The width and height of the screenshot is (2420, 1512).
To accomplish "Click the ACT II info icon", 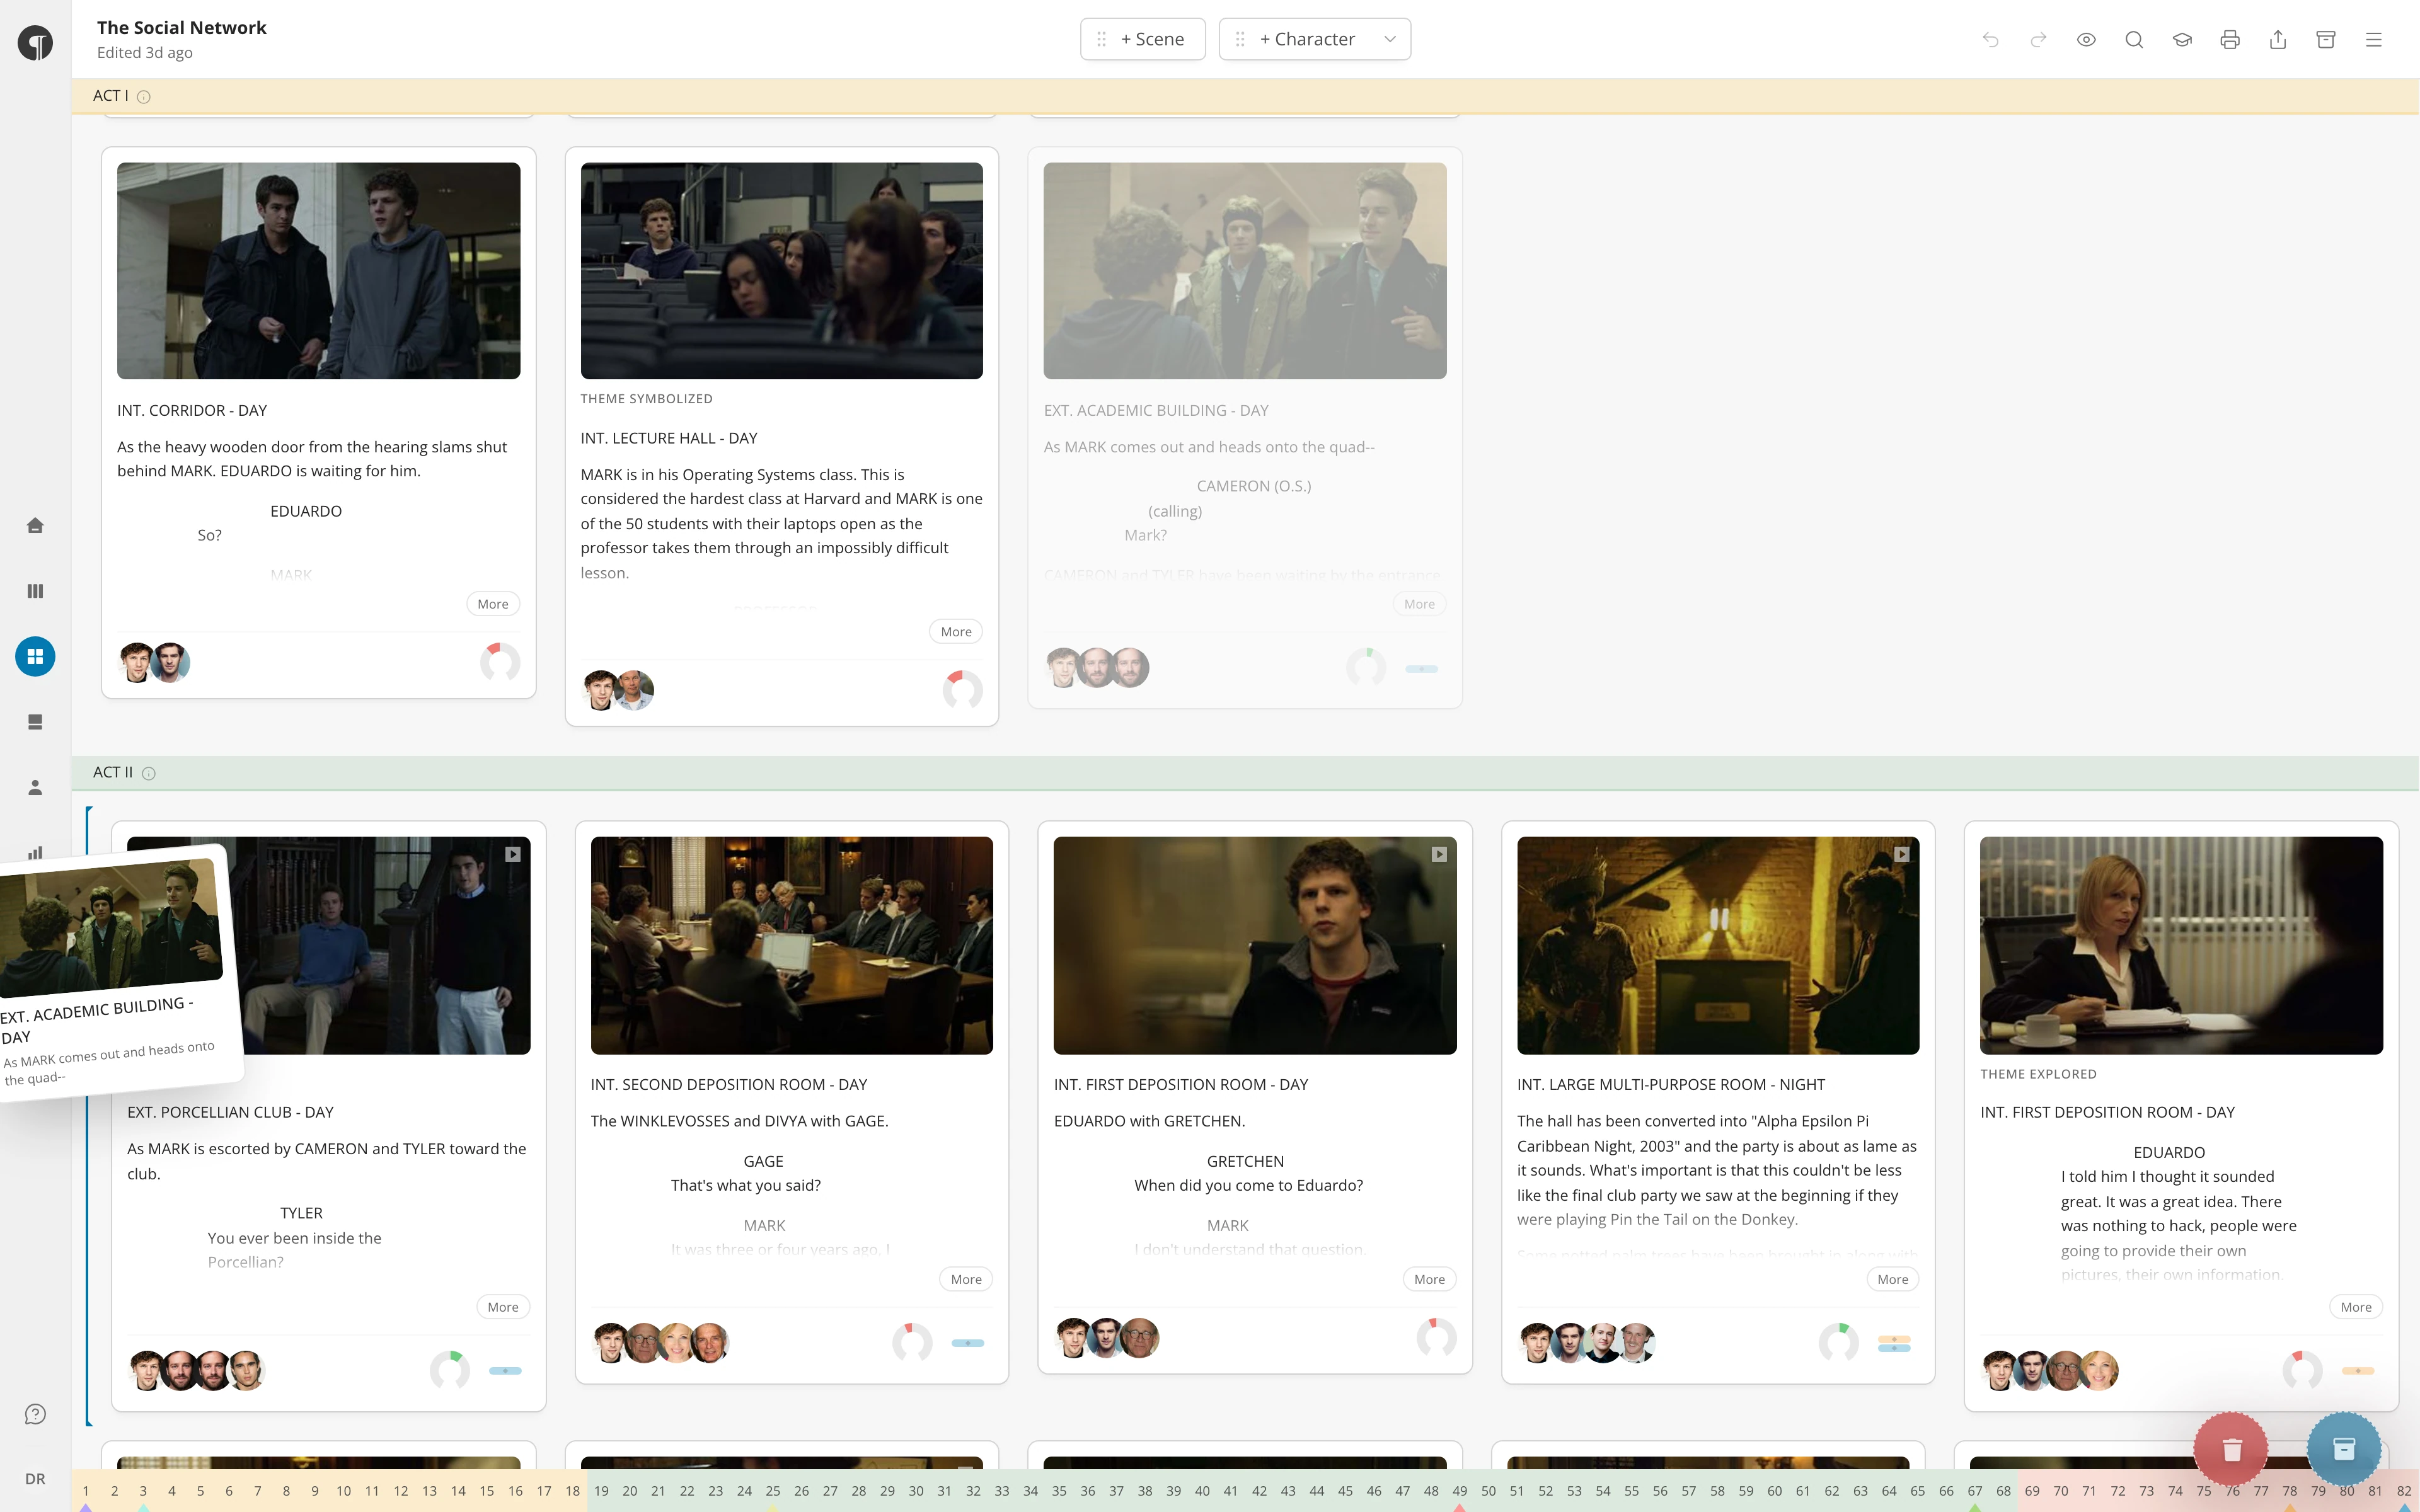I will pyautogui.click(x=149, y=773).
